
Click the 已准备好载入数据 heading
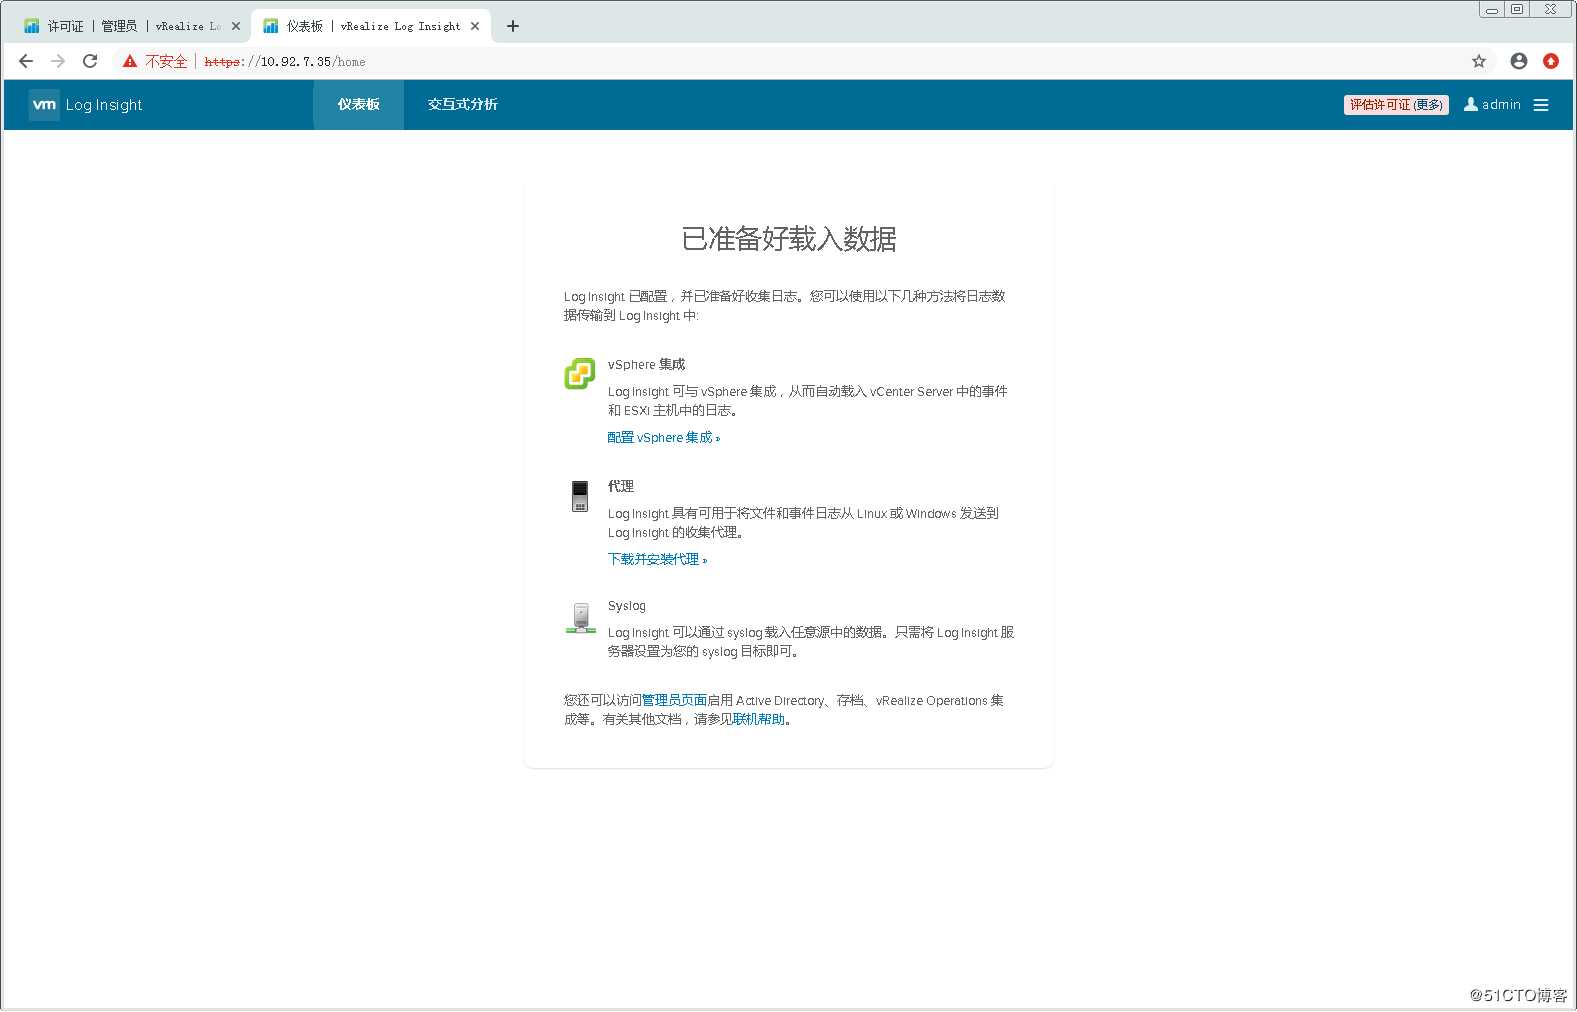[x=789, y=239]
